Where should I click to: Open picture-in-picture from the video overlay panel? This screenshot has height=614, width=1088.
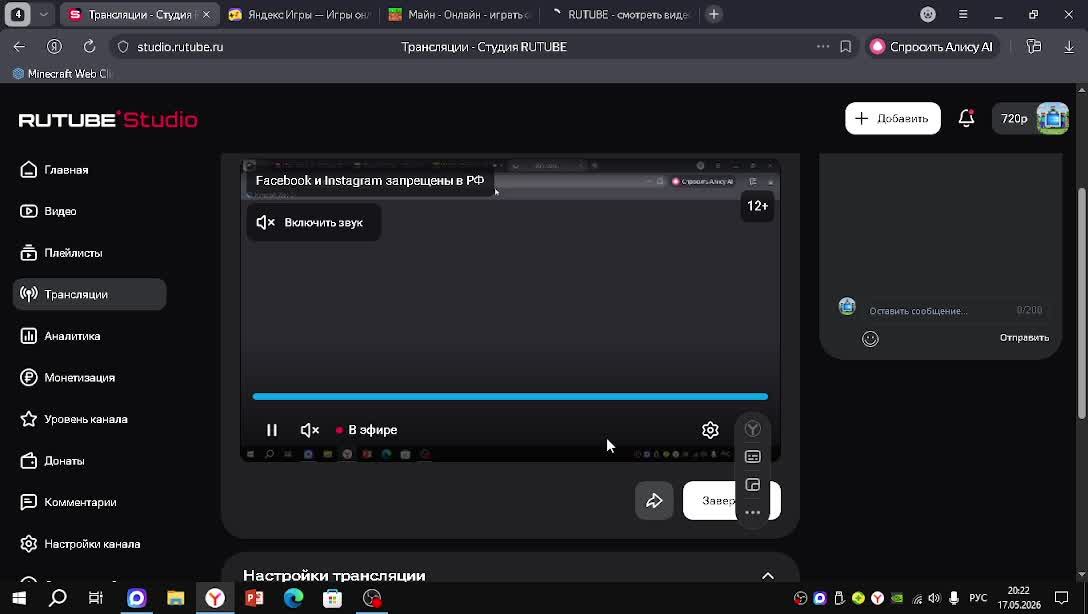[752, 485]
